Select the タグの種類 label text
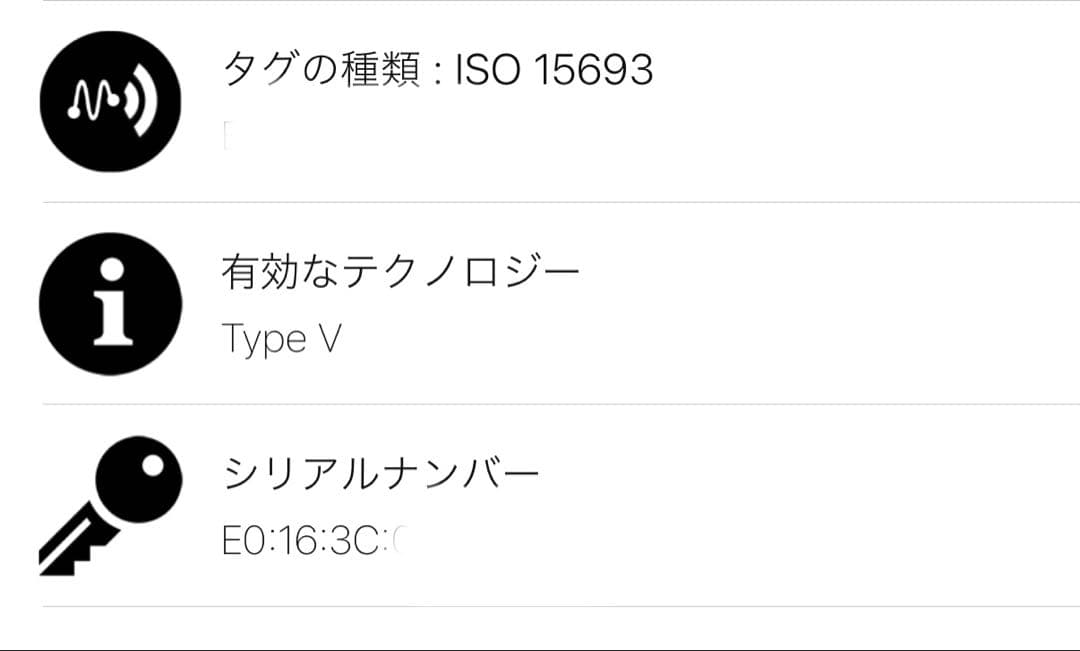 [320, 71]
